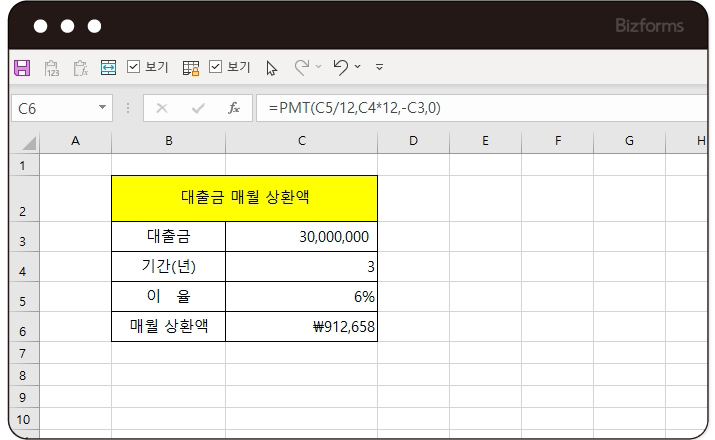Click the formula bar options dots handle
The height and width of the screenshot is (440, 715).
pos(128,108)
